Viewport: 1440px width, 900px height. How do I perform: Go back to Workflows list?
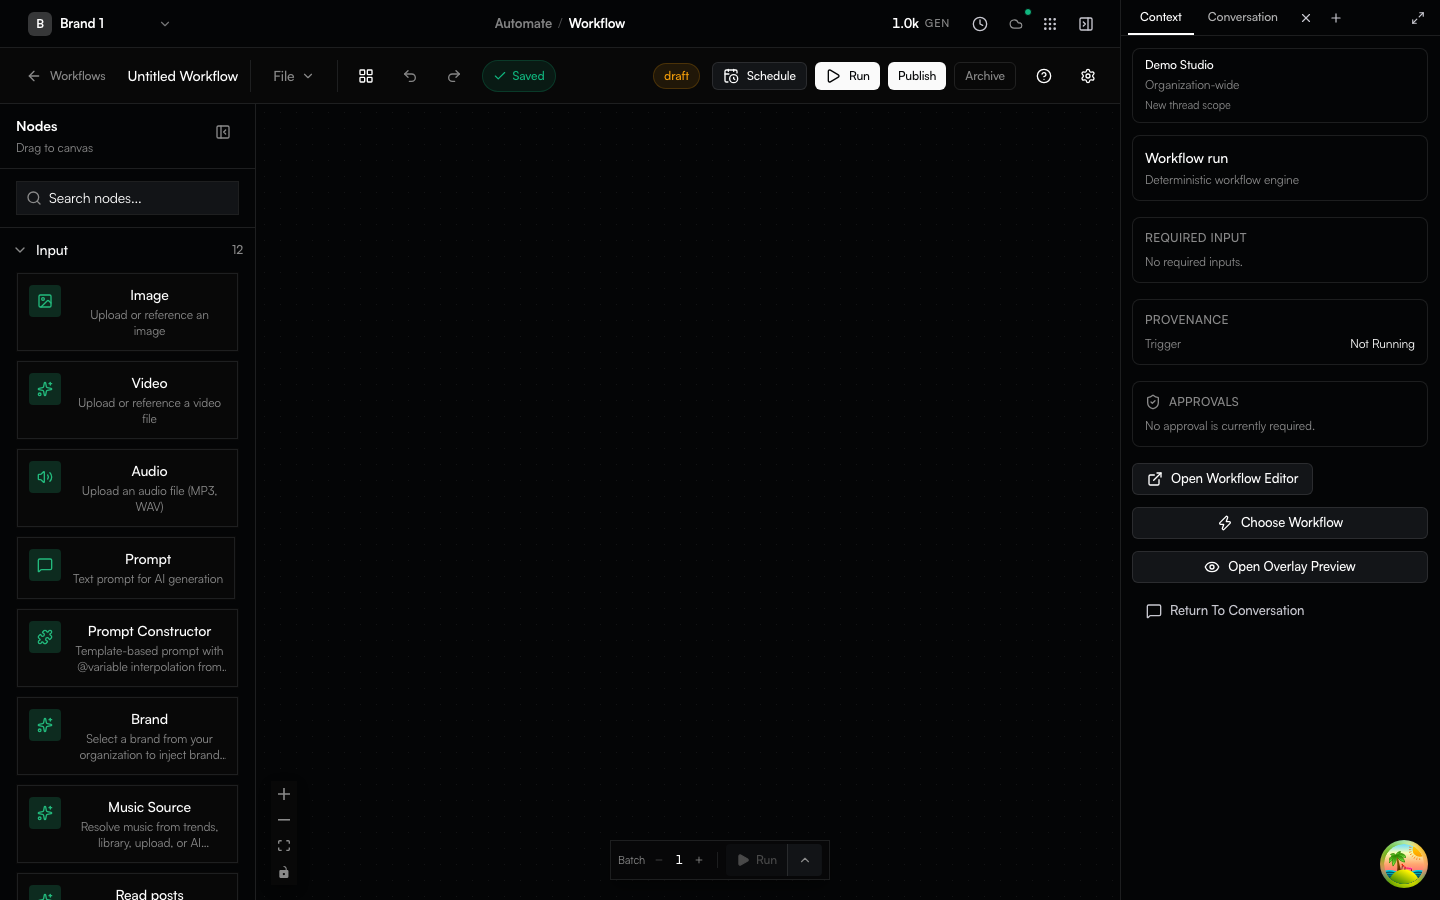point(66,76)
